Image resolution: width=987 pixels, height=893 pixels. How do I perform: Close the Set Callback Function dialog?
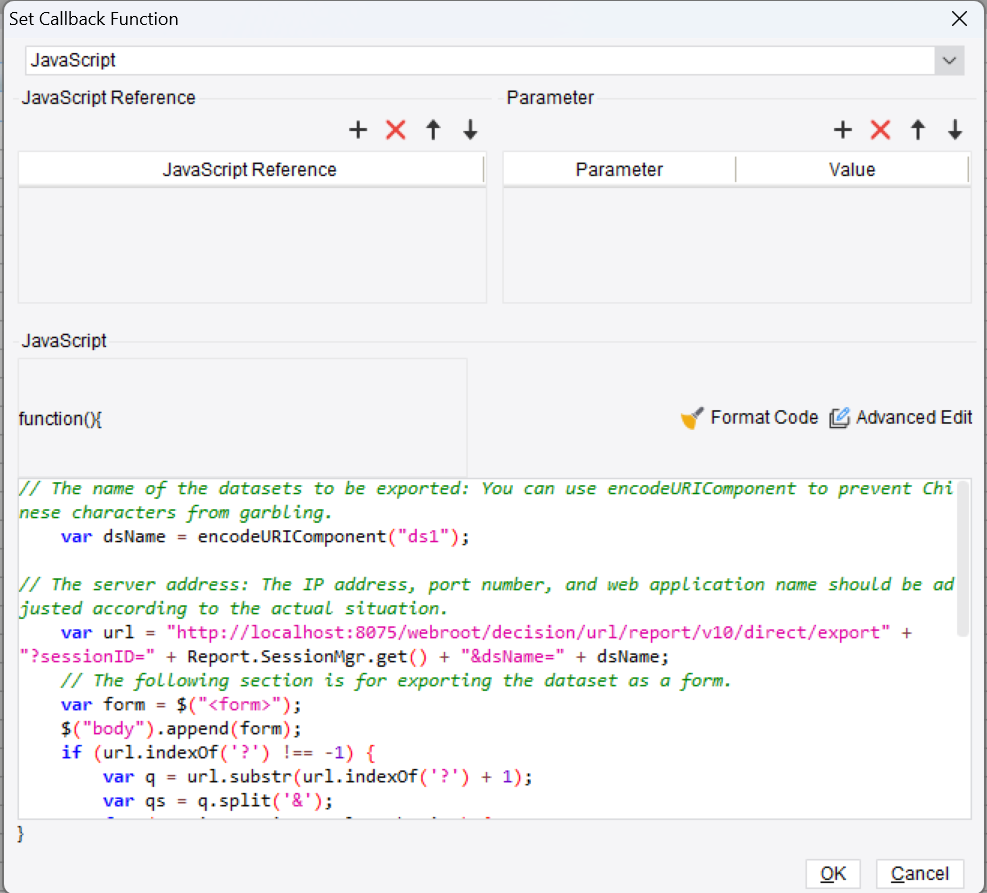click(959, 19)
